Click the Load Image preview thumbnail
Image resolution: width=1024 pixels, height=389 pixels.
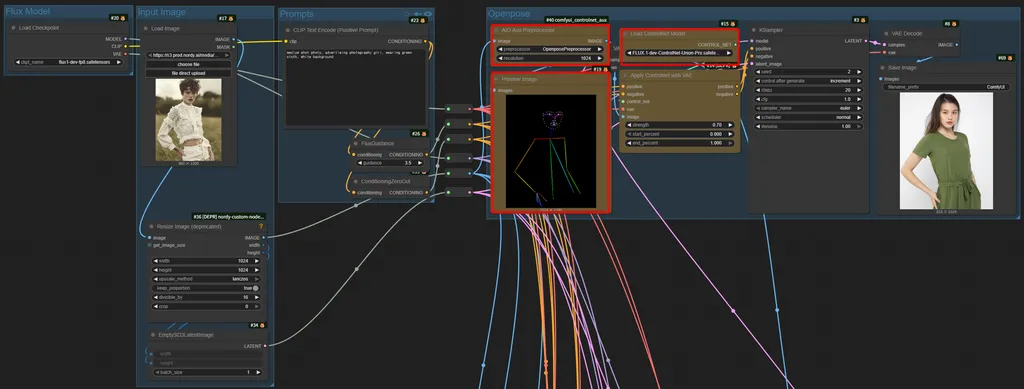189,120
